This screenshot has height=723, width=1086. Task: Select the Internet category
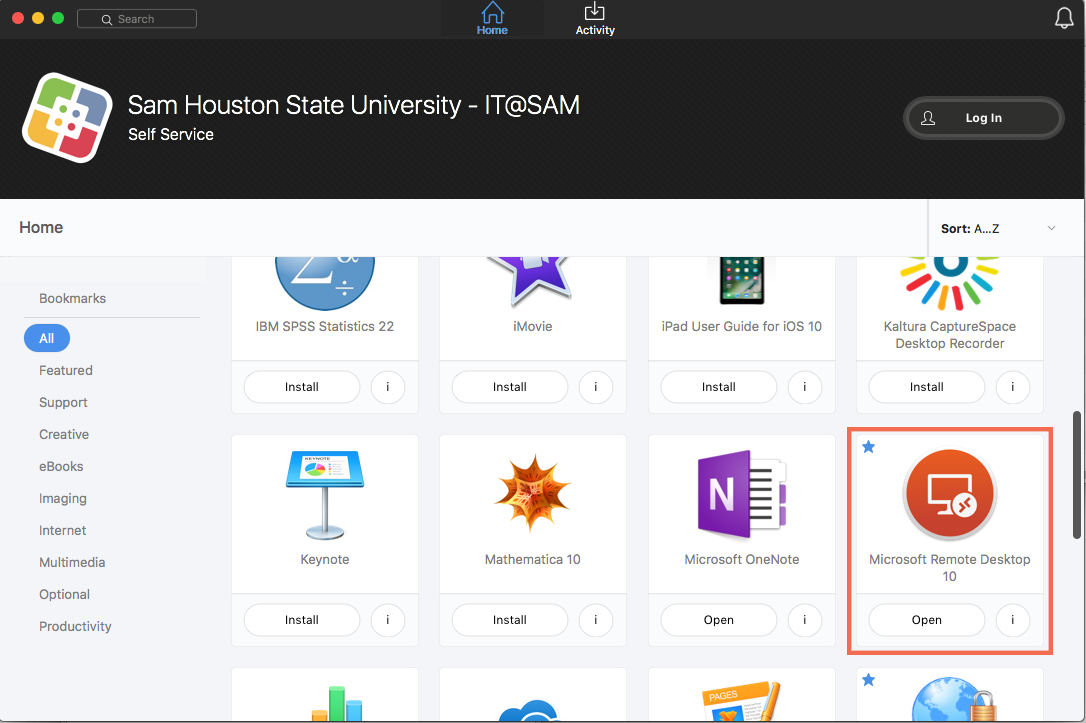62,530
